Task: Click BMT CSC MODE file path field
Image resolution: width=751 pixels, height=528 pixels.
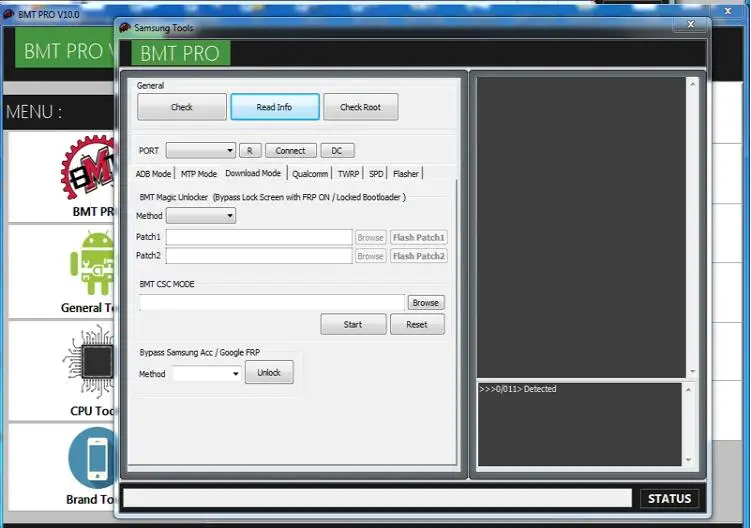Action: pyautogui.click(x=272, y=302)
